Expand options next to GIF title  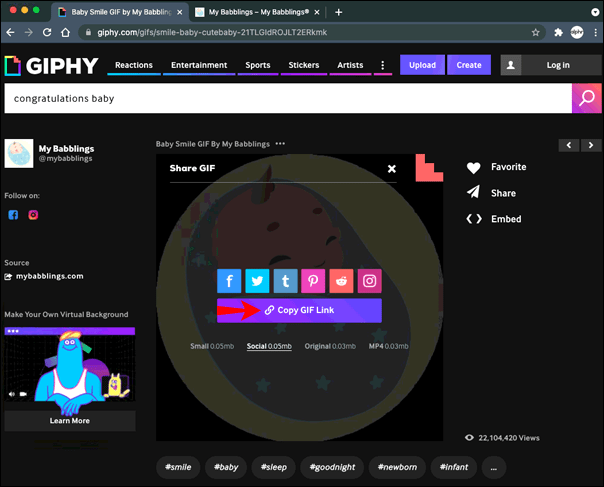tap(281, 144)
